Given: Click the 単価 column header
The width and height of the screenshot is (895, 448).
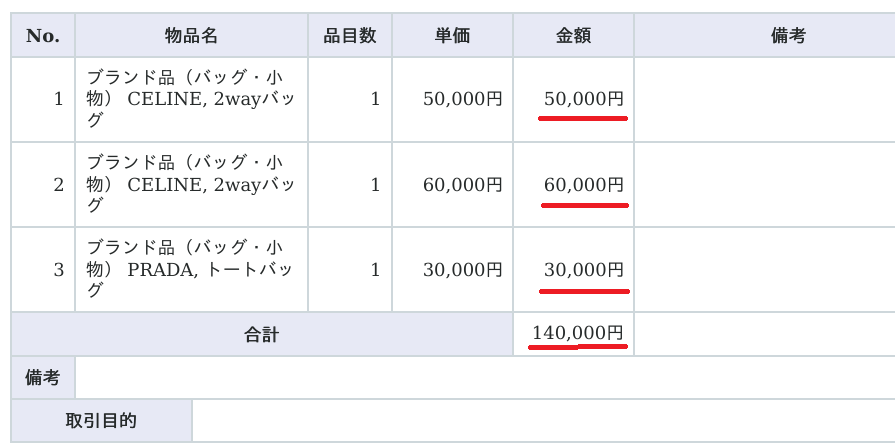Looking at the screenshot, I should coord(452,36).
